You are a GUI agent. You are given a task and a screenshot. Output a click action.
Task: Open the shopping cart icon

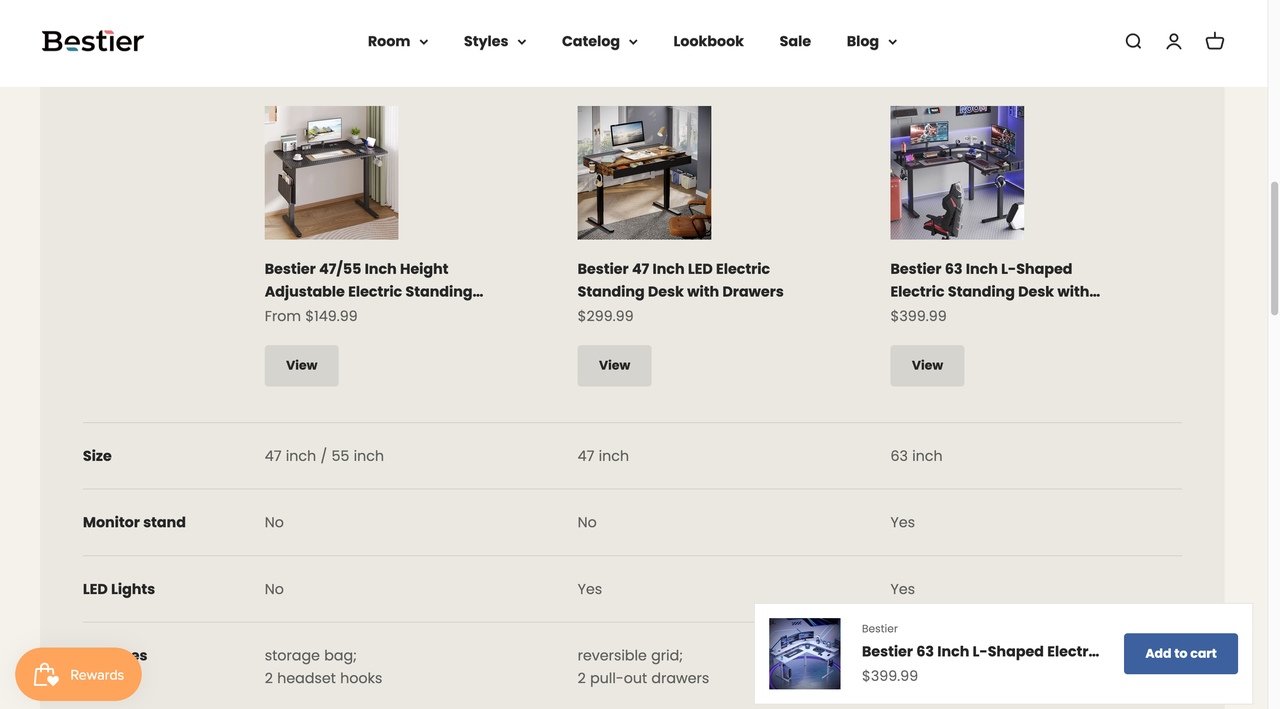(x=1215, y=41)
